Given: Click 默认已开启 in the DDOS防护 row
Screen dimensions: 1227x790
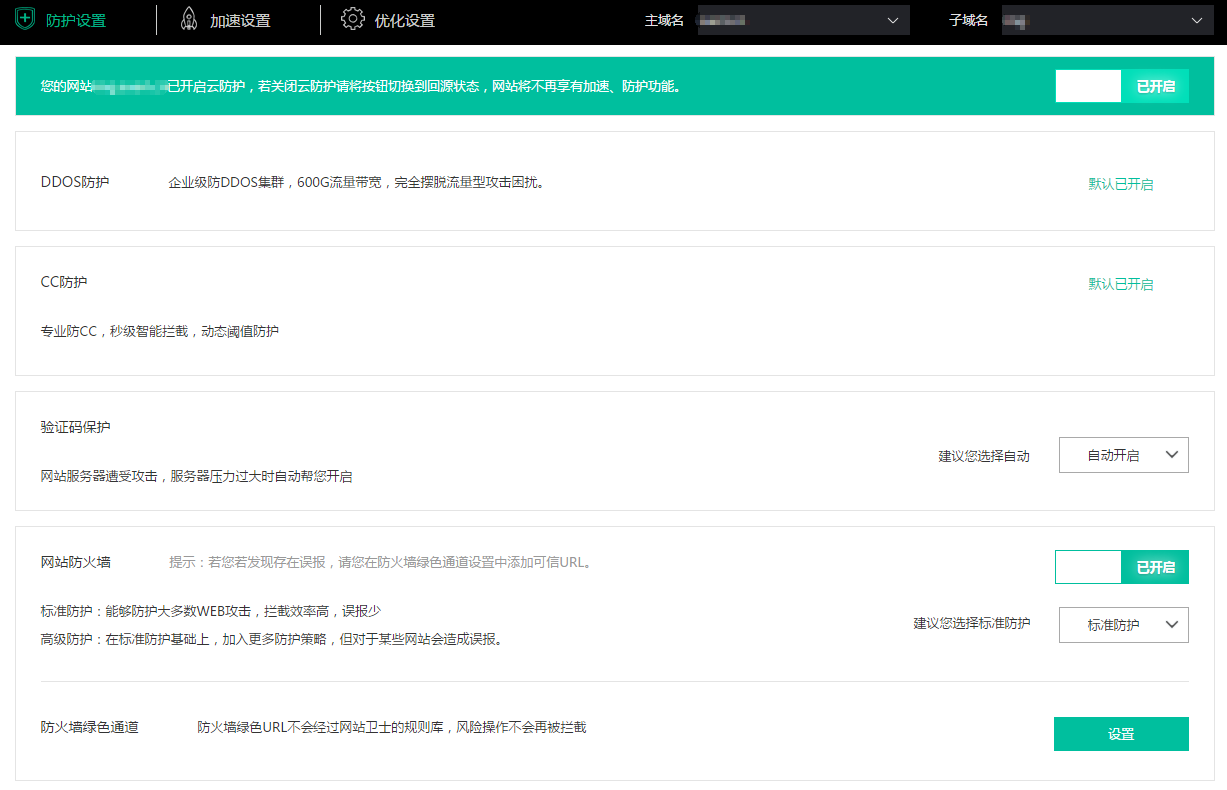Looking at the screenshot, I should click(x=1120, y=184).
